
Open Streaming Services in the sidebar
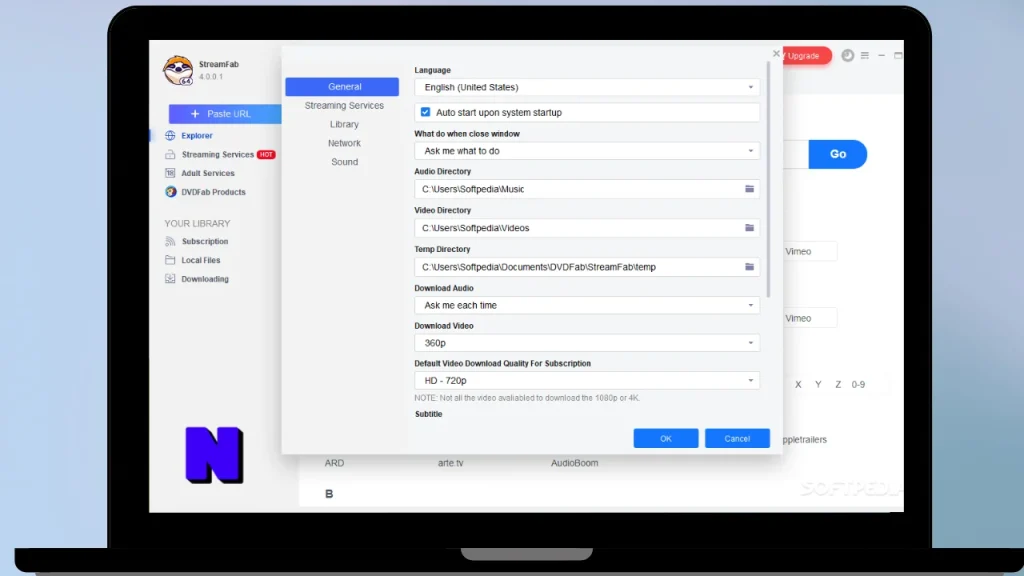point(217,154)
